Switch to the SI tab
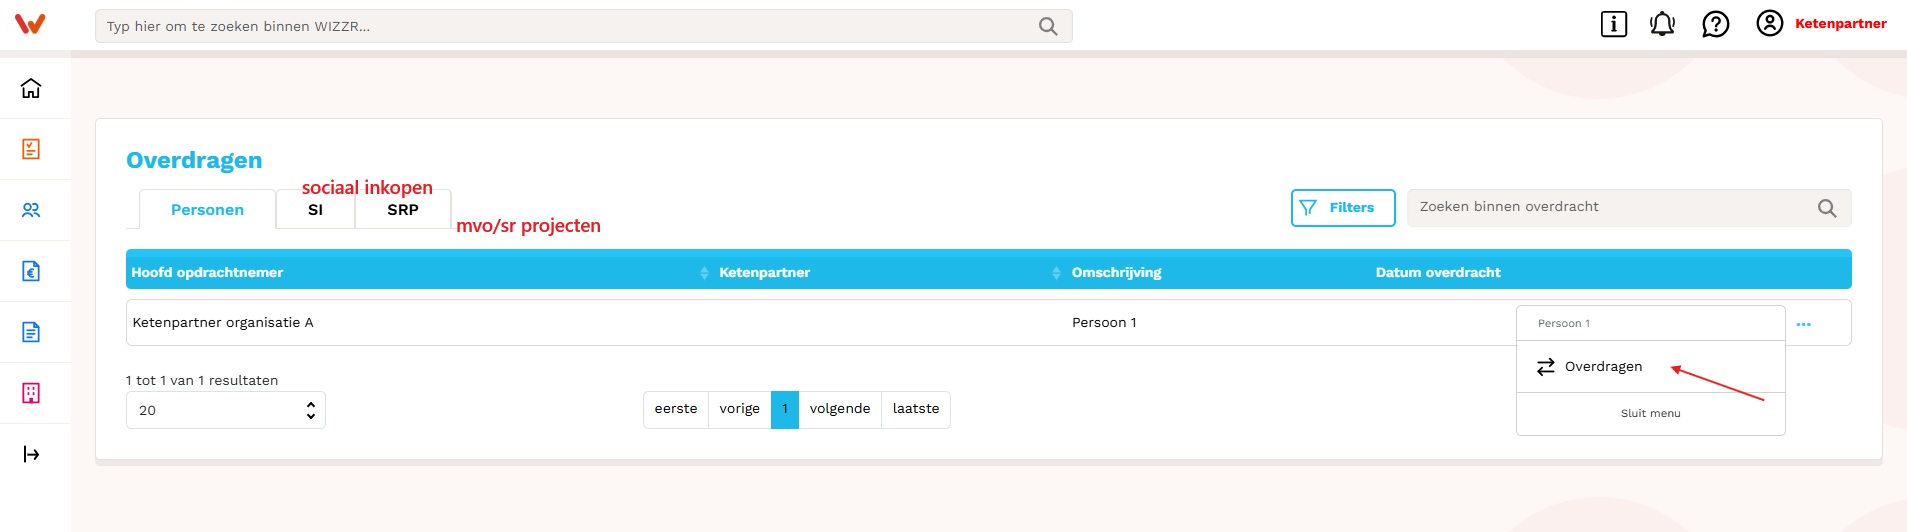The width and height of the screenshot is (1907, 532). [315, 210]
